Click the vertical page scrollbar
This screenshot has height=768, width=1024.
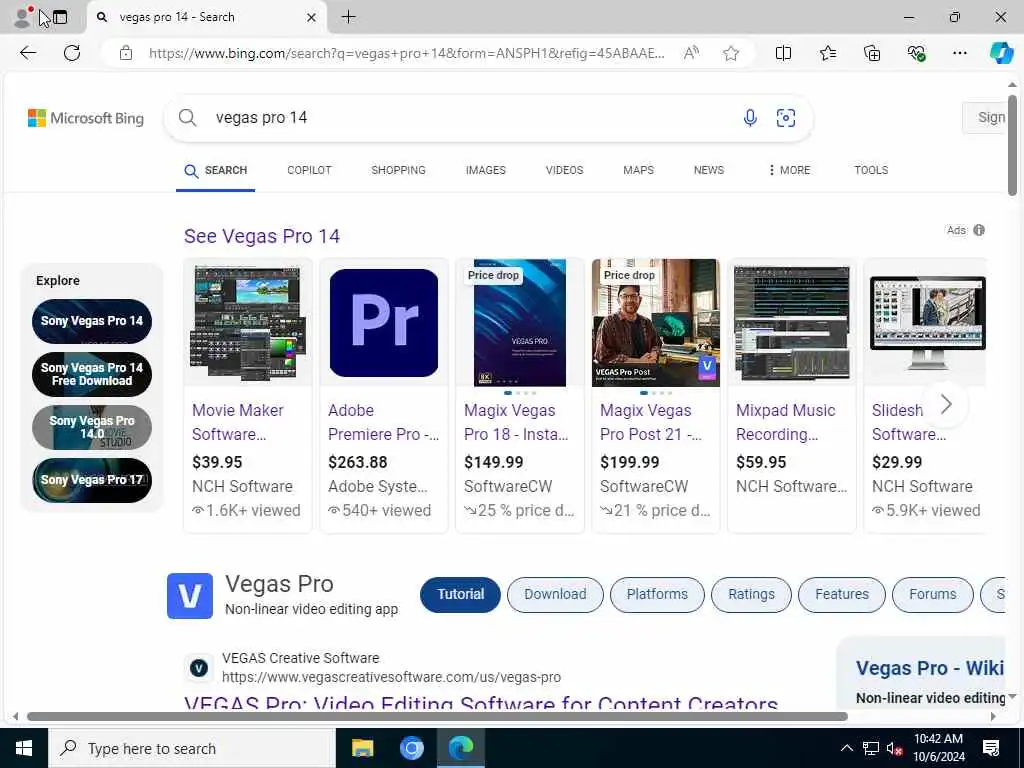(x=1012, y=146)
